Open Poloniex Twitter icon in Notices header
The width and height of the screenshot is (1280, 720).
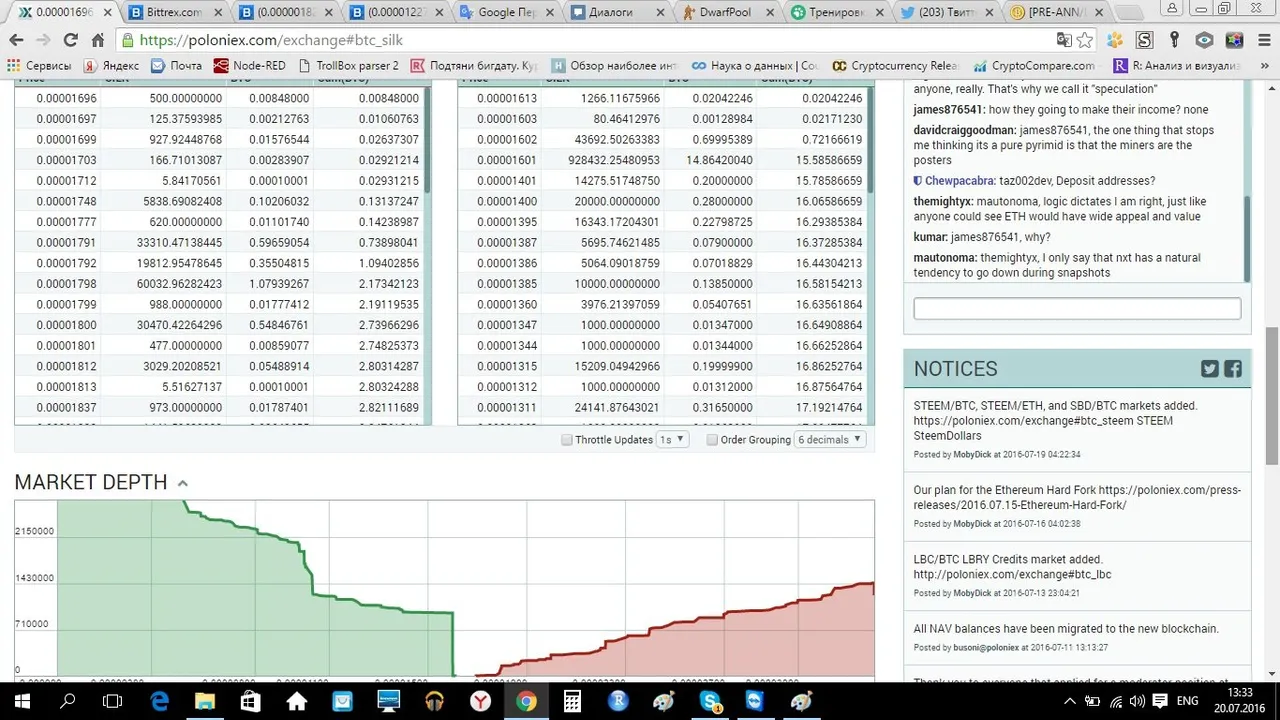pos(1210,369)
